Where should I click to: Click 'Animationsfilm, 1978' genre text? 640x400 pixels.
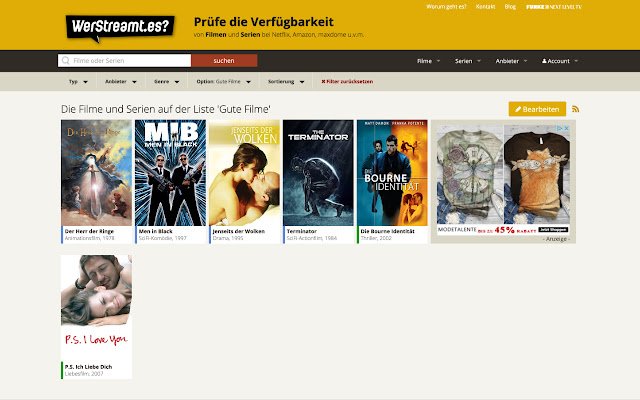(x=90, y=238)
